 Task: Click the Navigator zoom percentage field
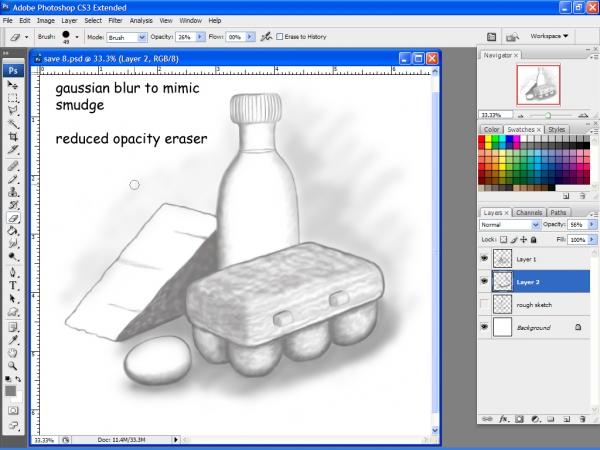(495, 115)
